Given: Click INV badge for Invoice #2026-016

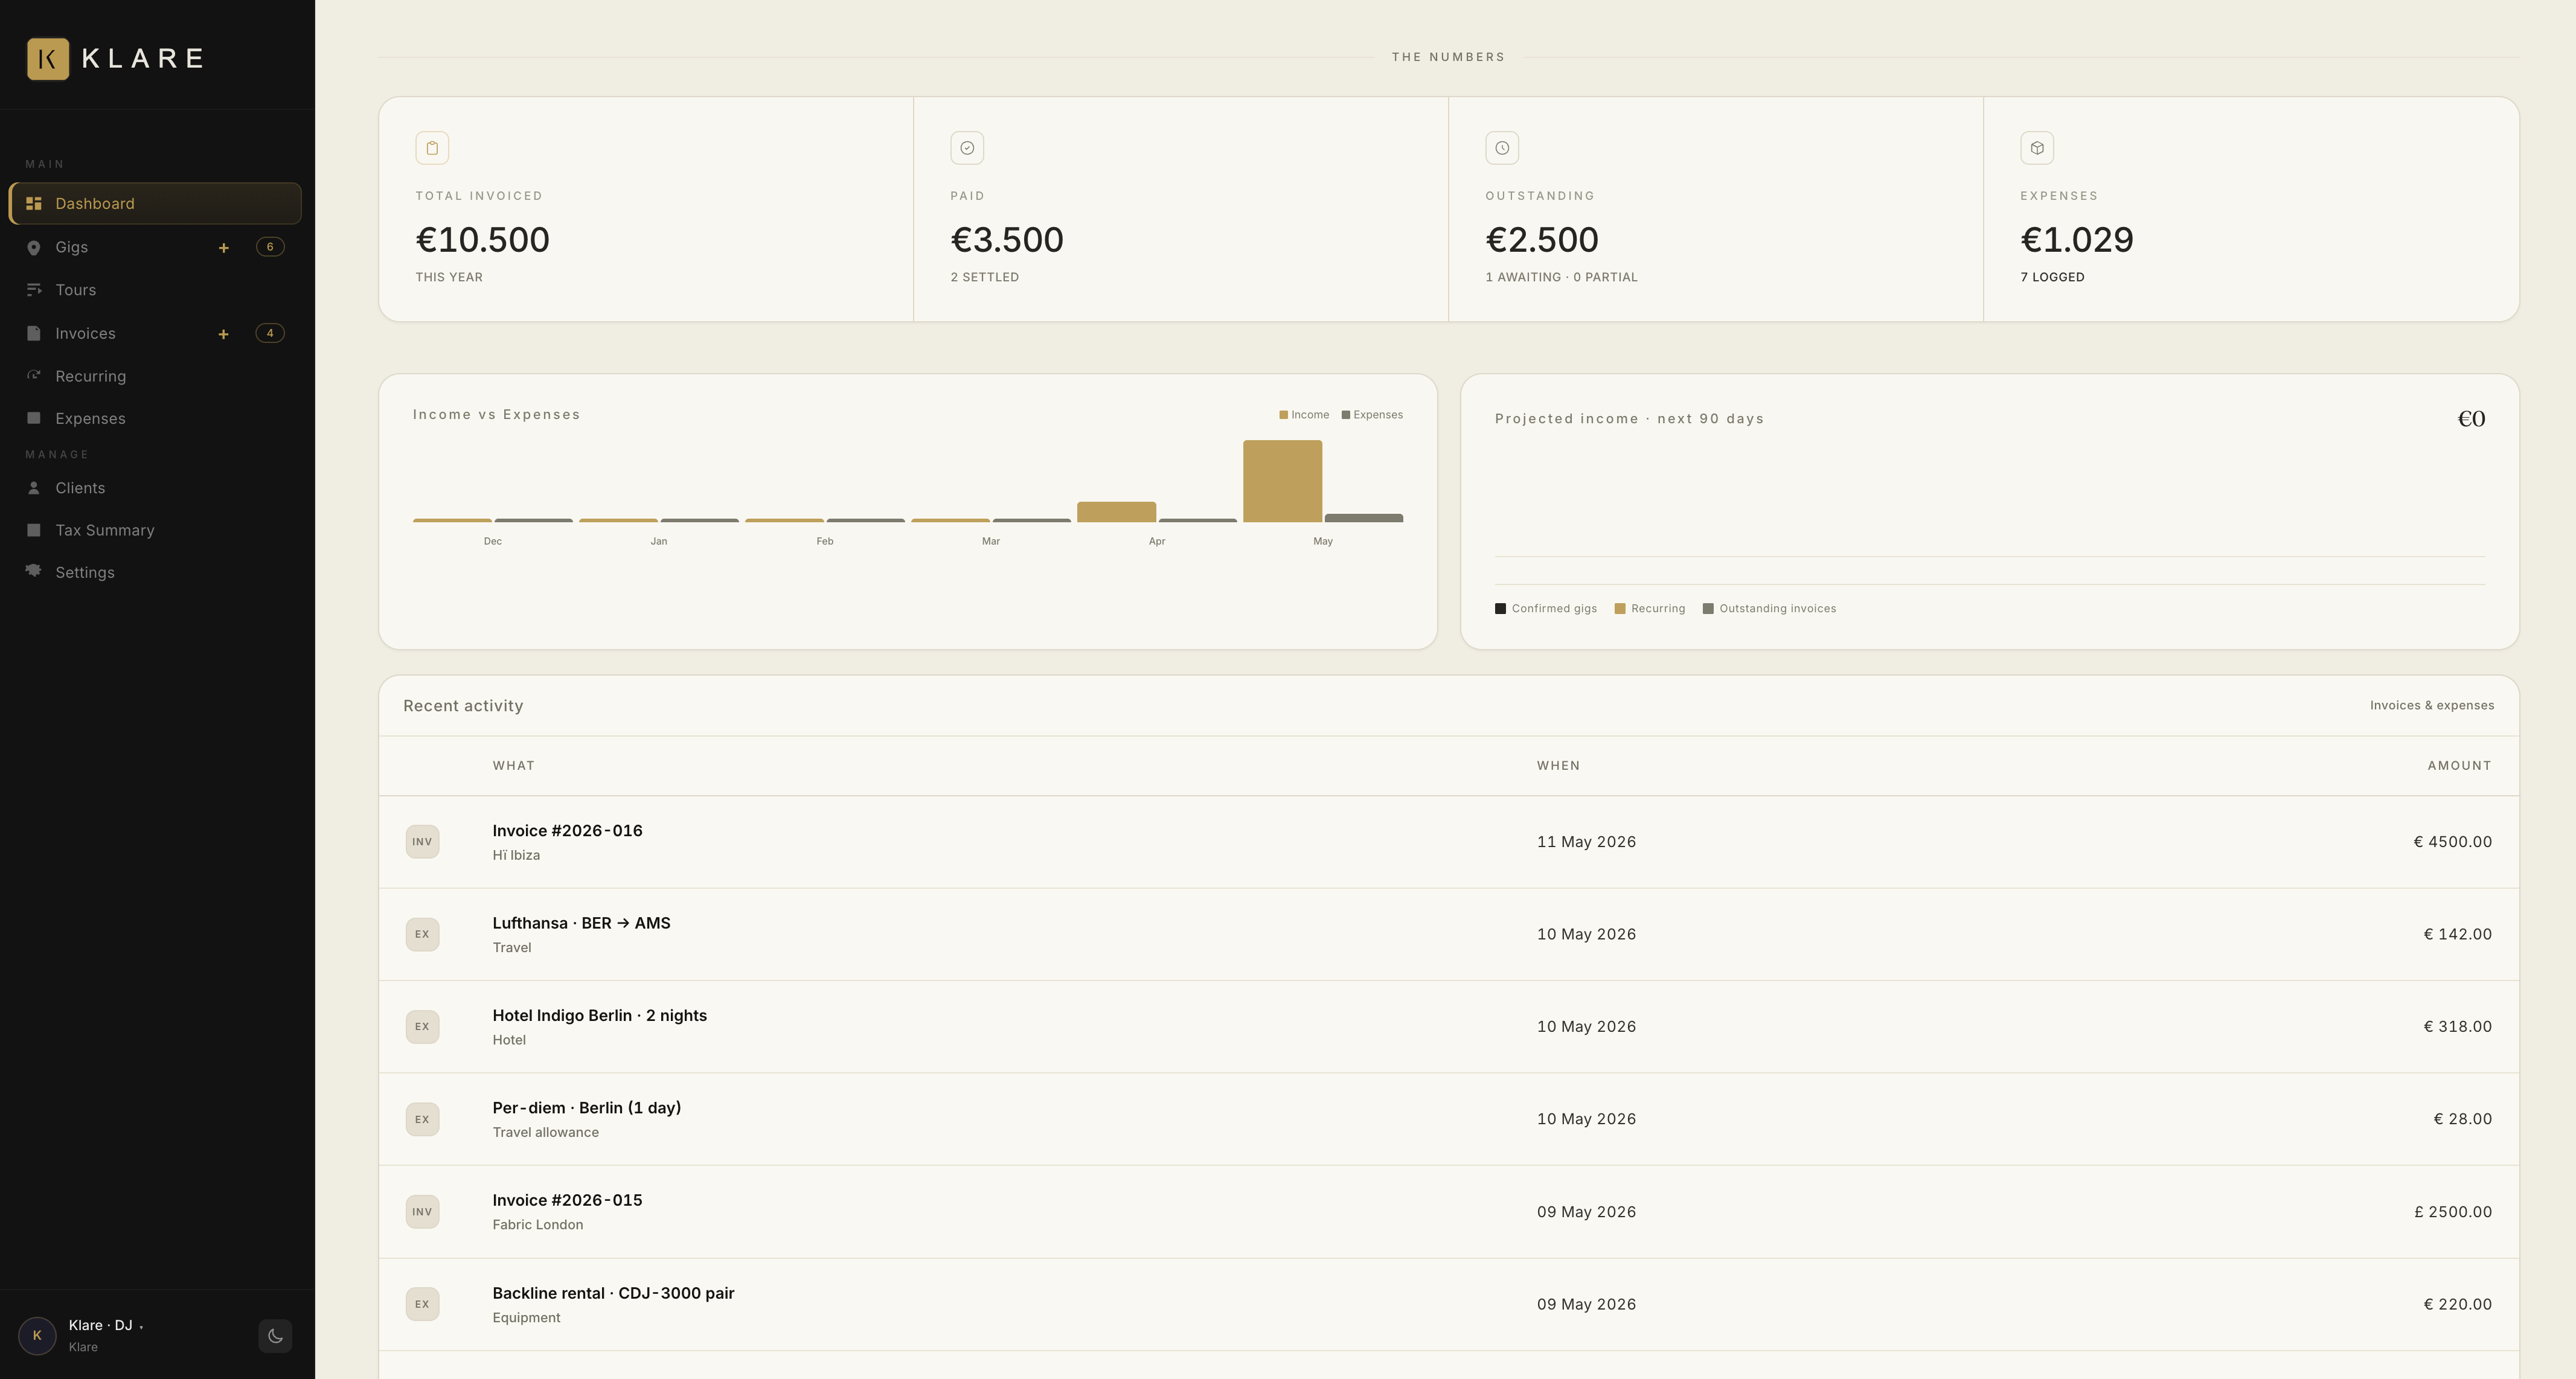Looking at the screenshot, I should pos(422,842).
